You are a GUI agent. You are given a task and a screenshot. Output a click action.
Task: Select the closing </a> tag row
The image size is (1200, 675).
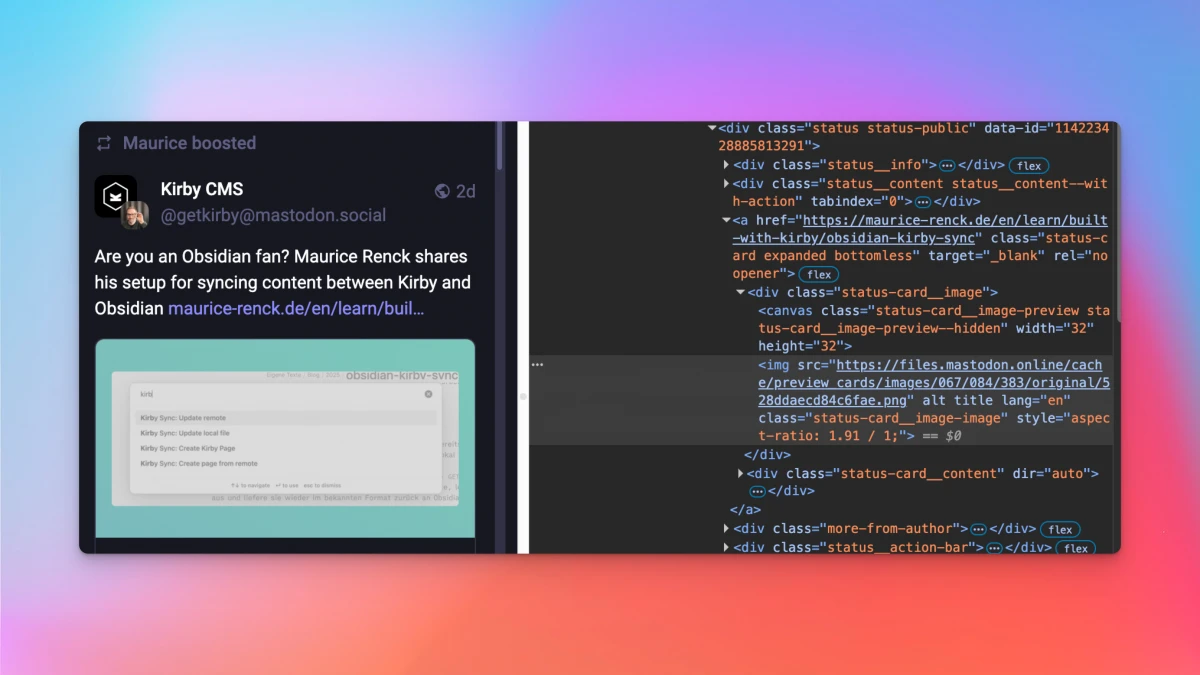tap(746, 509)
